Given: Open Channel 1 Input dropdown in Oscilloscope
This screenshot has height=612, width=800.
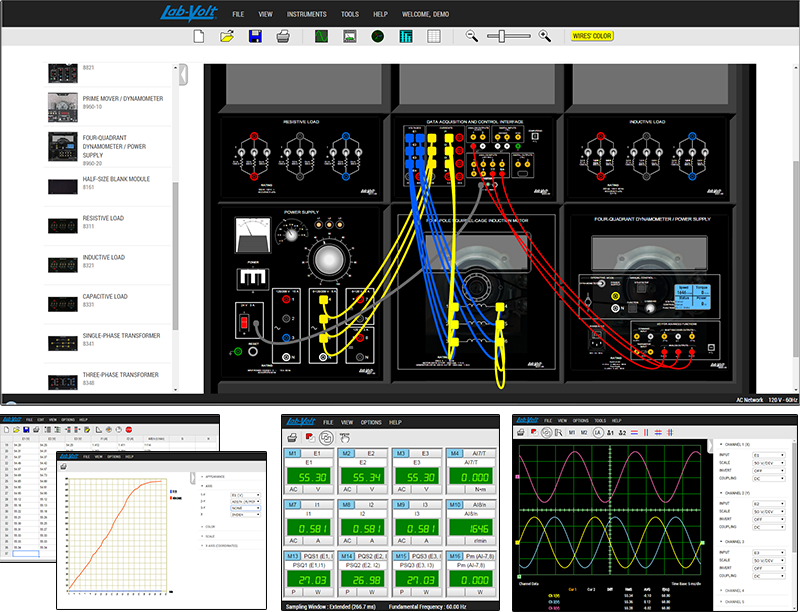Looking at the screenshot, I should (x=769, y=455).
